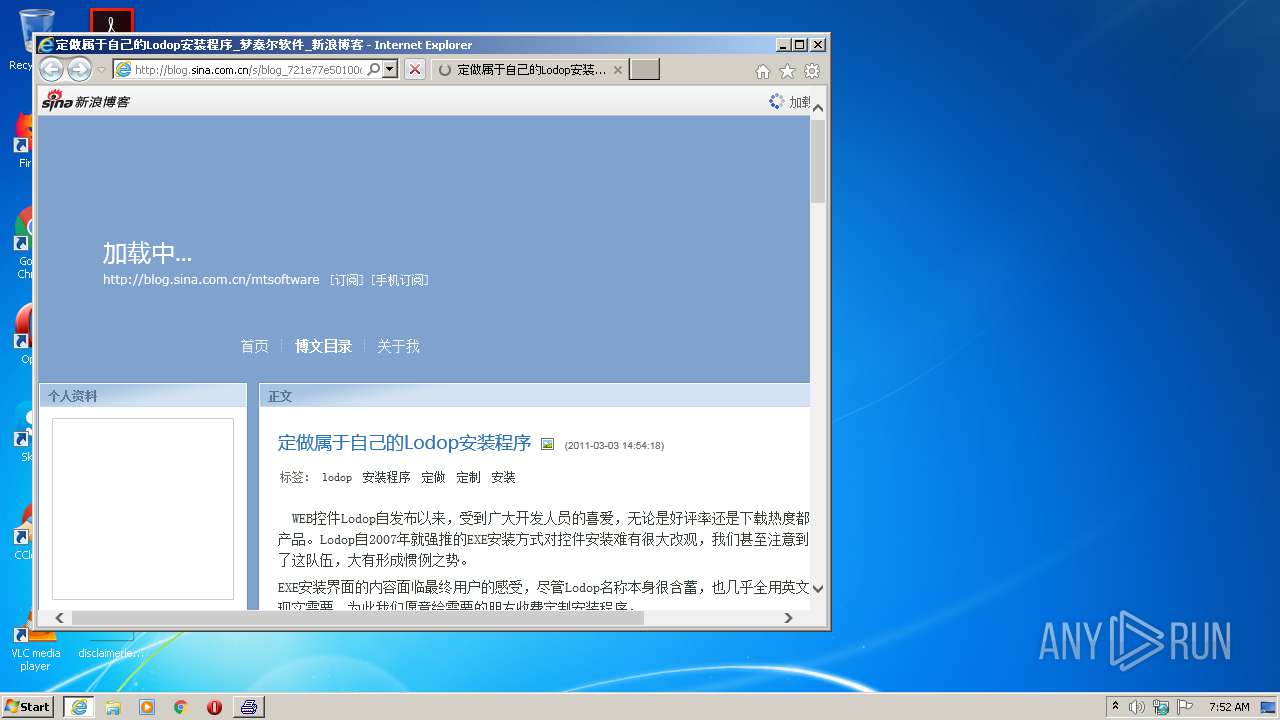This screenshot has height=720, width=1280.
Task: Click the lodop tag
Action: tap(337, 477)
